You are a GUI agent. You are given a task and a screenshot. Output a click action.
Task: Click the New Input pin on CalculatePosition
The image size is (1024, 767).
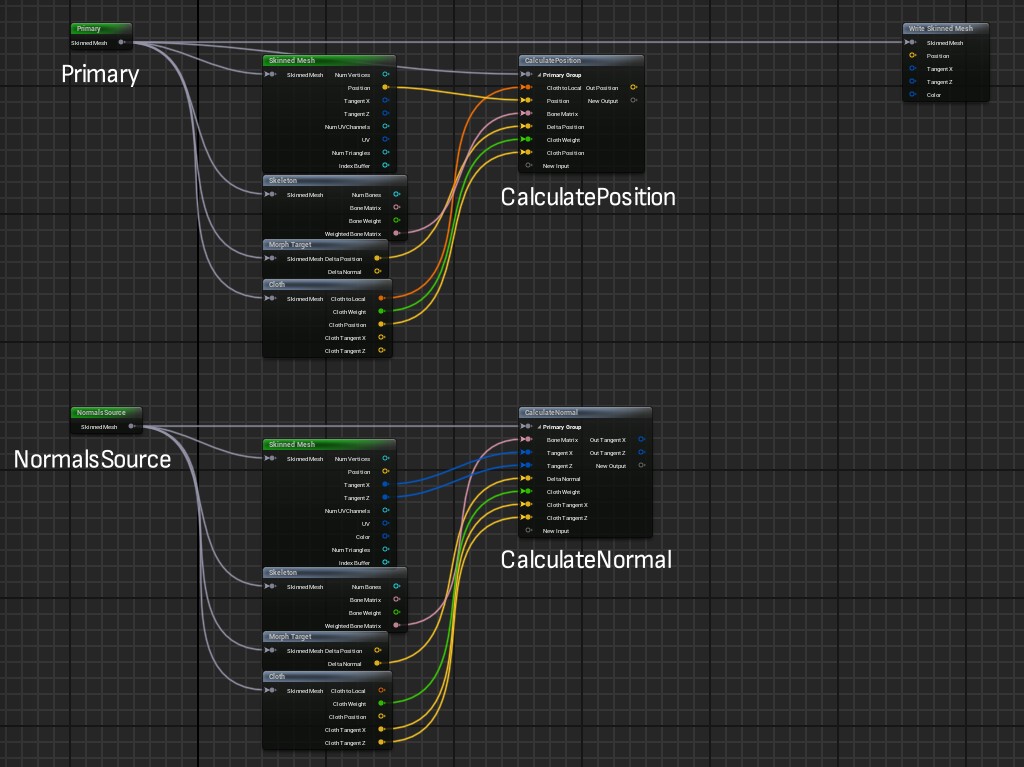[527, 166]
